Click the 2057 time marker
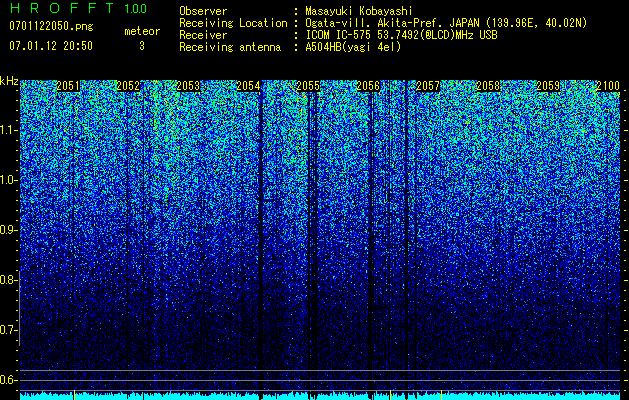The width and height of the screenshot is (629, 400). click(428, 86)
